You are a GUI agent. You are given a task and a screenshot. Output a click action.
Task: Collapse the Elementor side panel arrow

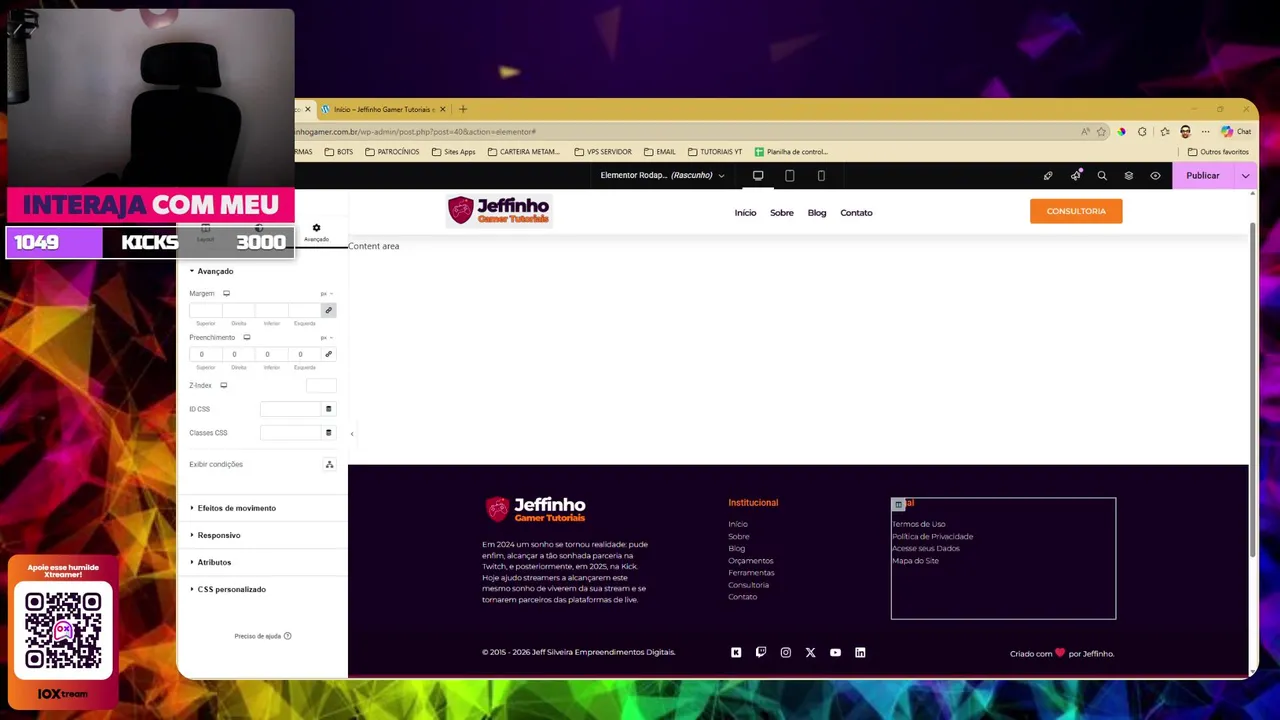(x=351, y=434)
